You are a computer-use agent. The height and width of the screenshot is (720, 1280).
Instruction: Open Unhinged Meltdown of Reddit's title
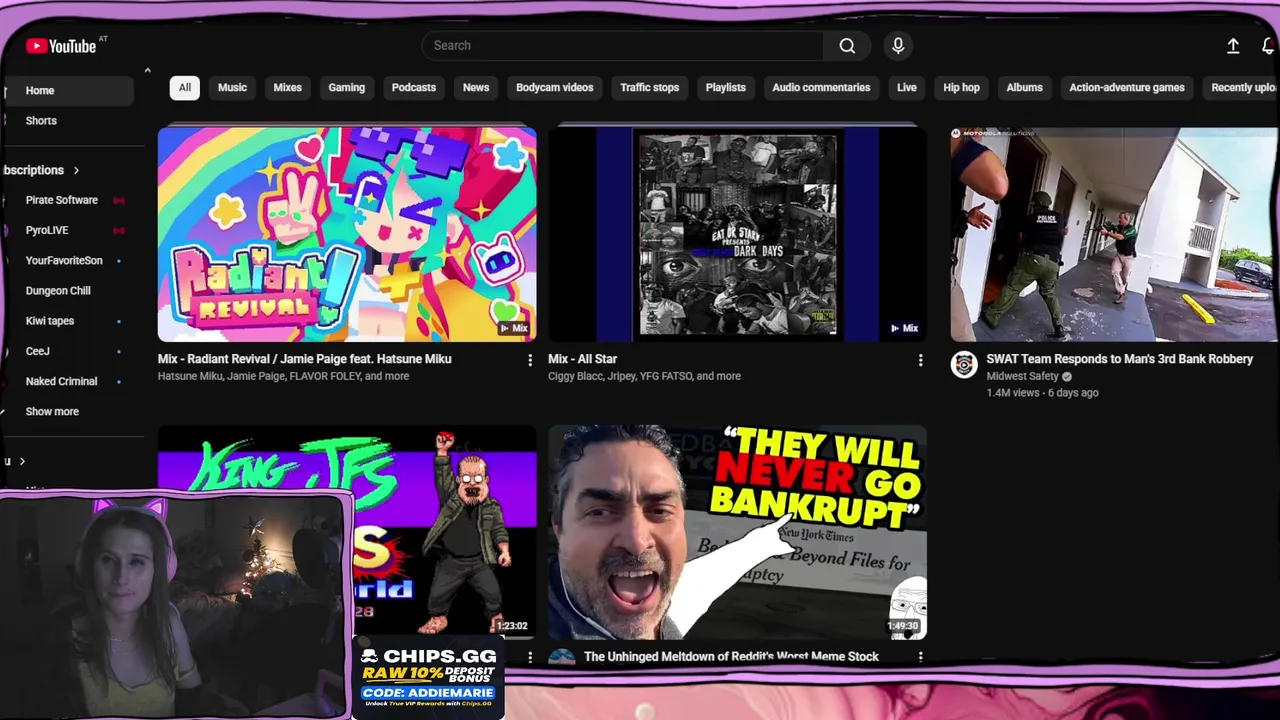tap(731, 657)
